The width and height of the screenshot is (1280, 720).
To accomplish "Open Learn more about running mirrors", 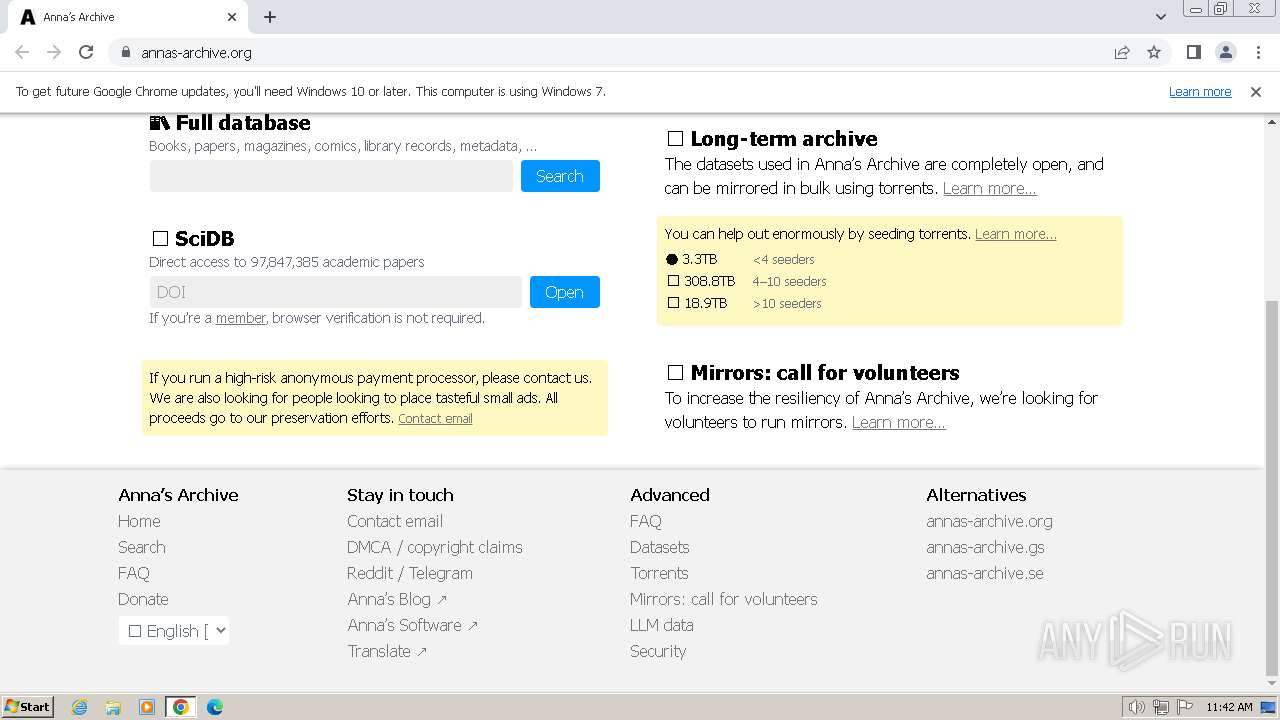I will click(x=898, y=422).
